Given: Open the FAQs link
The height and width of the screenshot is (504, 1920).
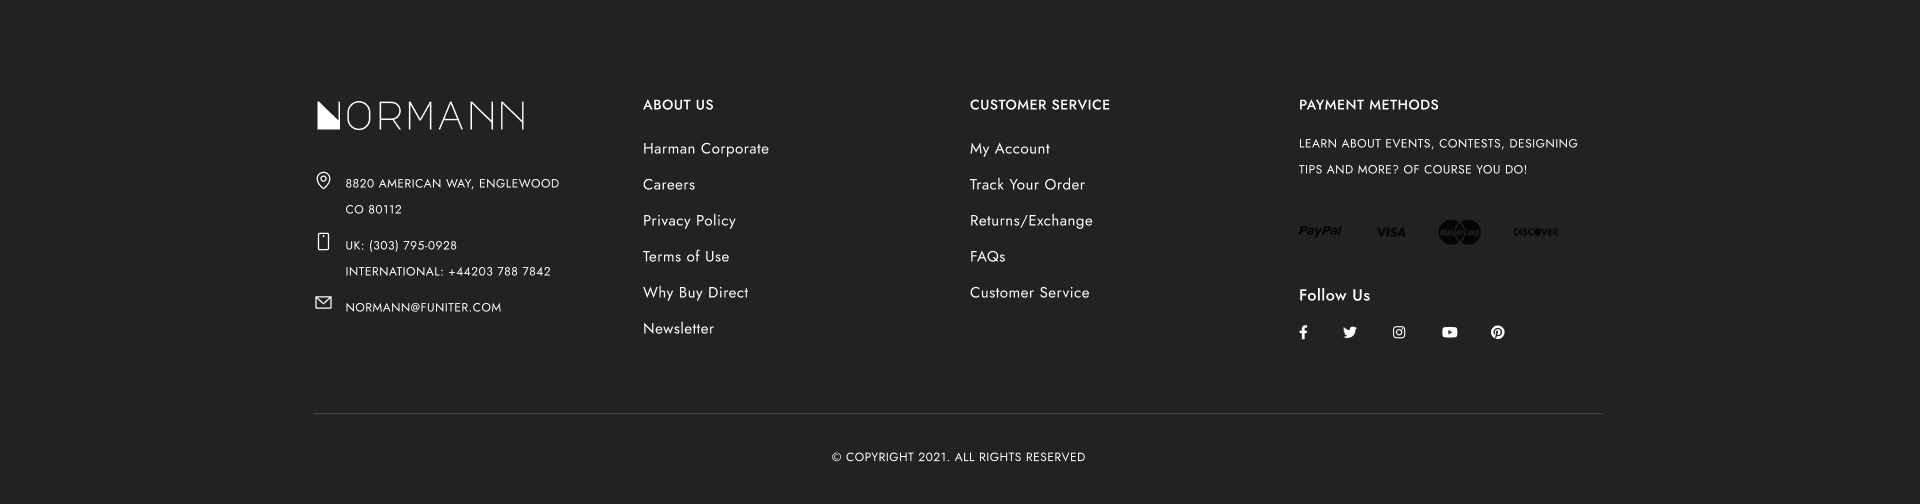Looking at the screenshot, I should click(x=988, y=257).
